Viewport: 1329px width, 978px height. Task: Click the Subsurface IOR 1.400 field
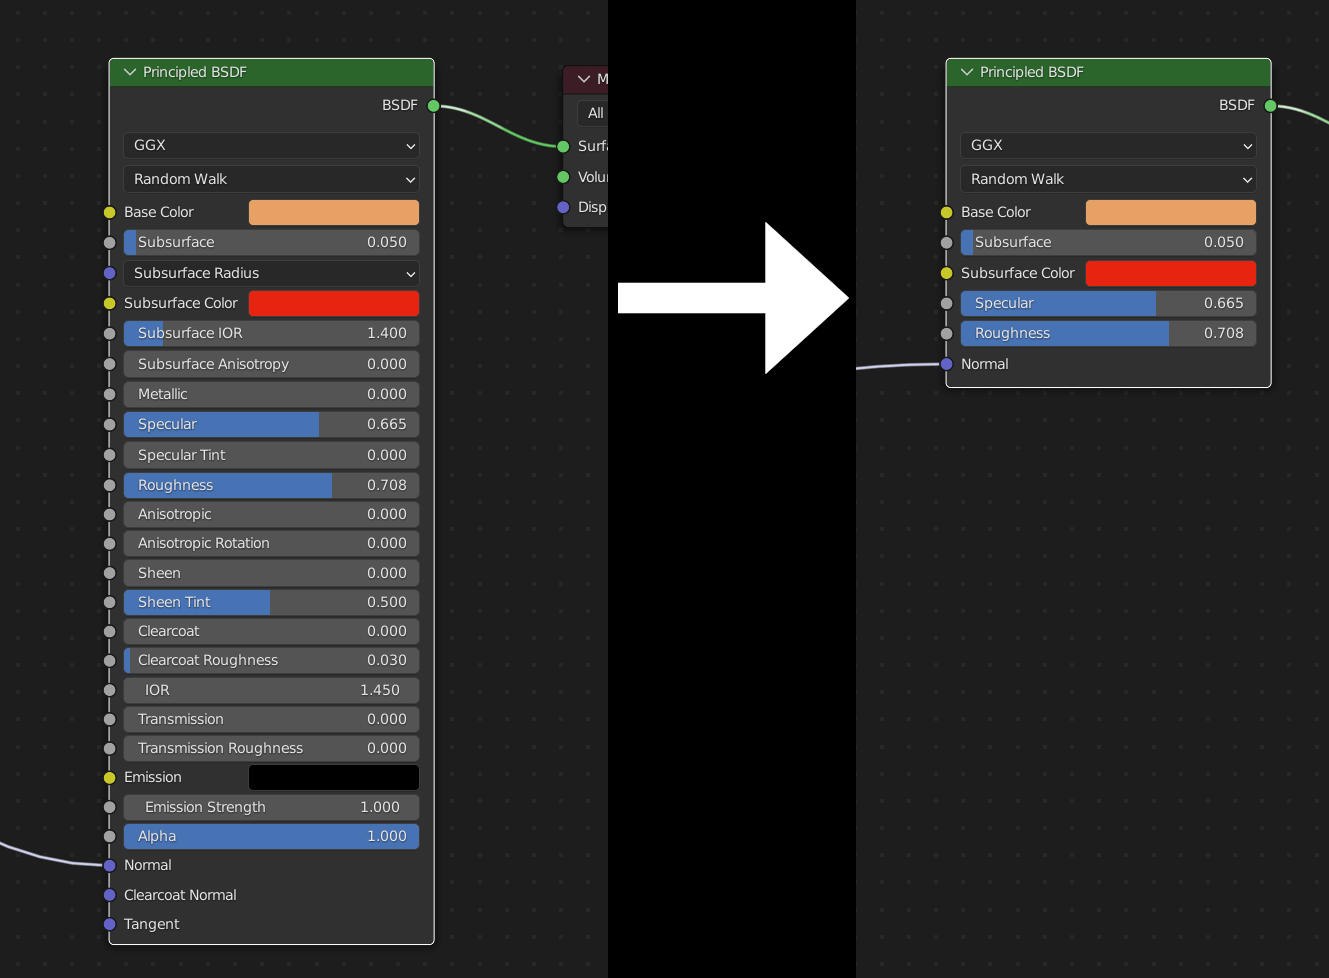click(x=272, y=333)
